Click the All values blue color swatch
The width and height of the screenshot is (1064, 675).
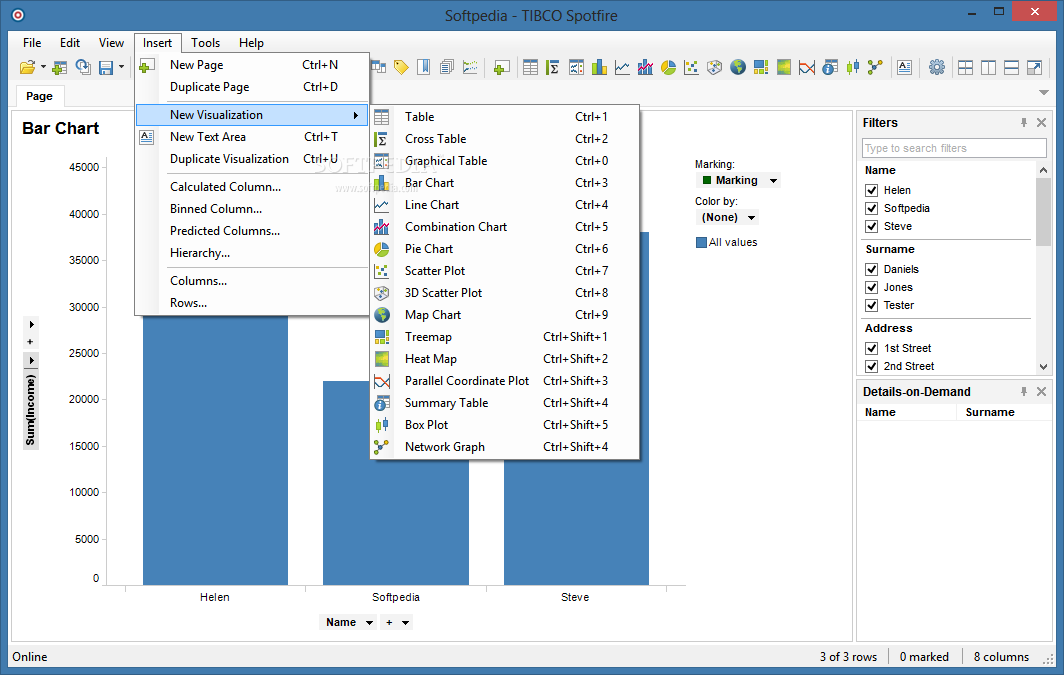coord(702,242)
